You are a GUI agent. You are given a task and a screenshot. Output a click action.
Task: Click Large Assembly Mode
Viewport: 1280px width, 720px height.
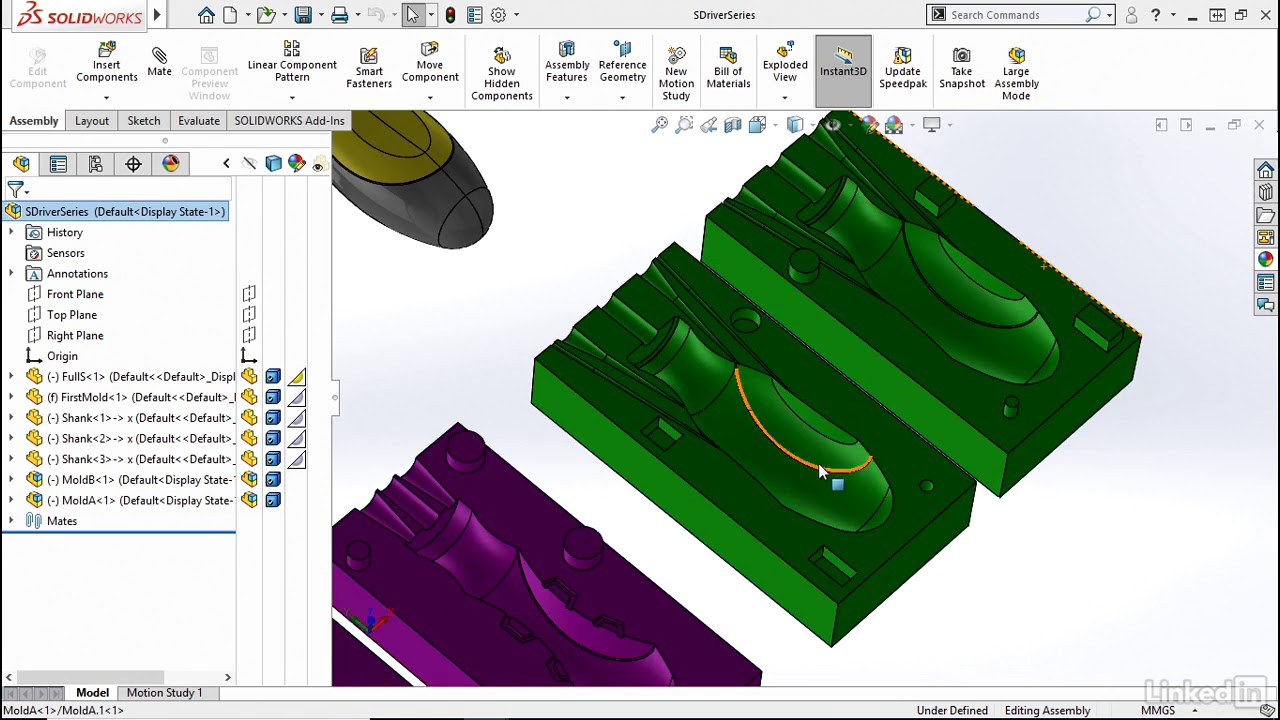tap(1016, 72)
